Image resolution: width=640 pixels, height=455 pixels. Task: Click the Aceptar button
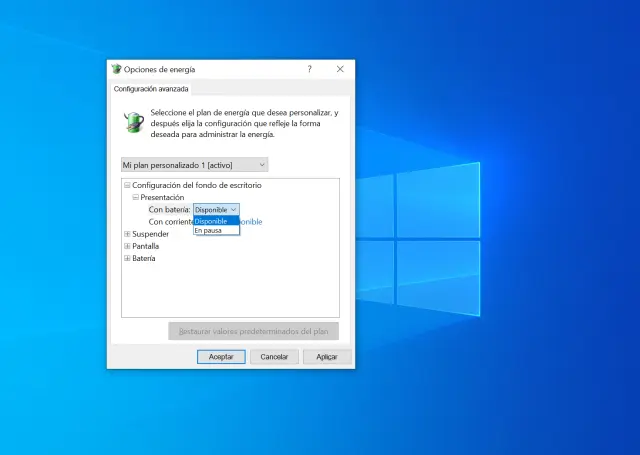point(221,356)
